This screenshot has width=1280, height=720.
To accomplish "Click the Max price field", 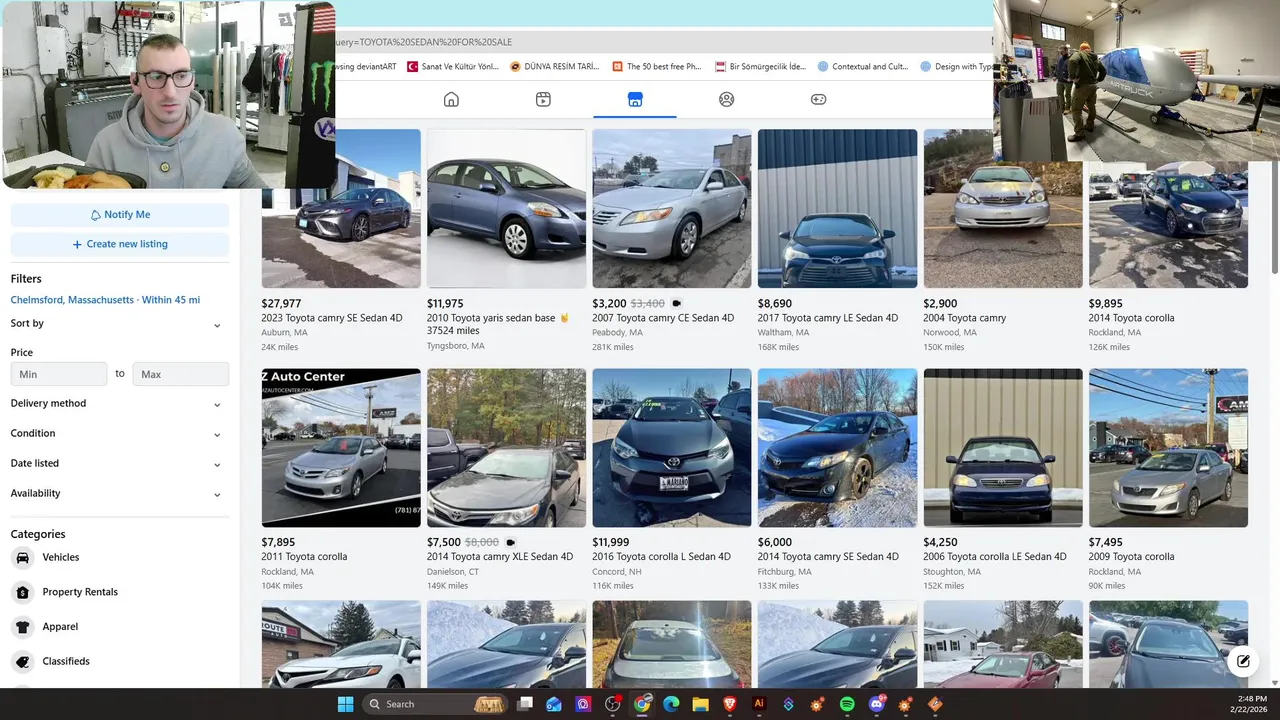I will point(181,374).
